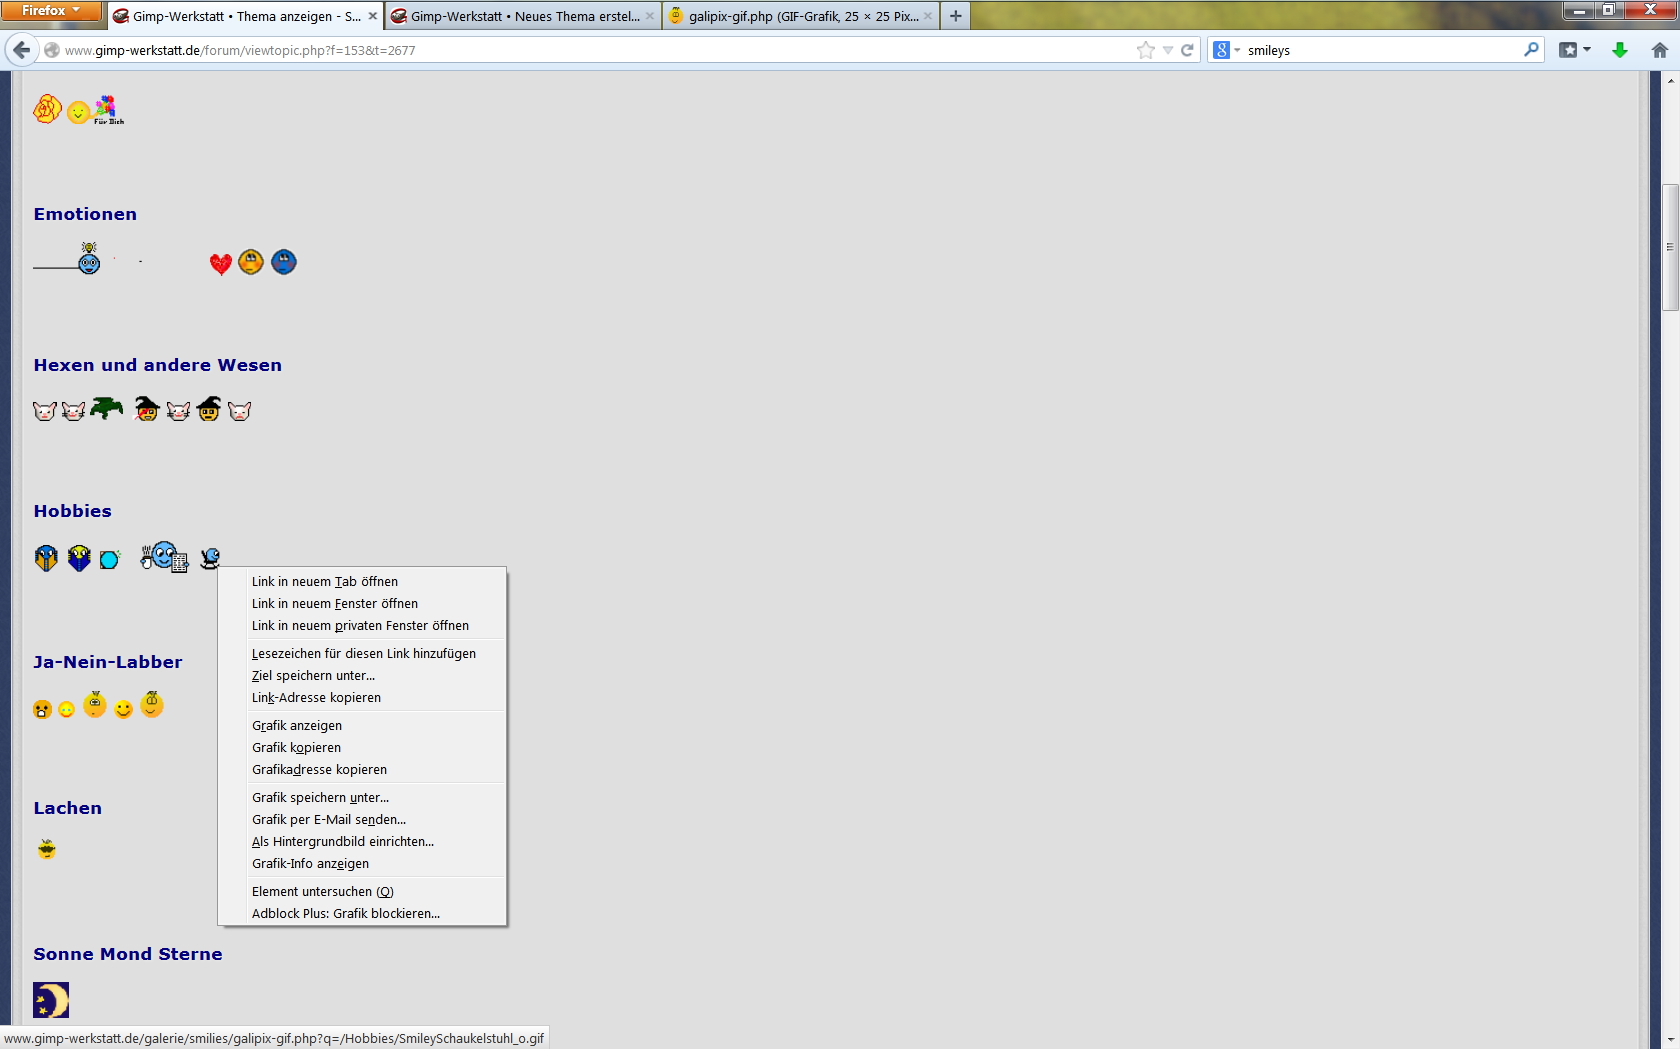Click the 'Ja-Nein-Labber' heading
This screenshot has width=1680, height=1050.
point(108,662)
